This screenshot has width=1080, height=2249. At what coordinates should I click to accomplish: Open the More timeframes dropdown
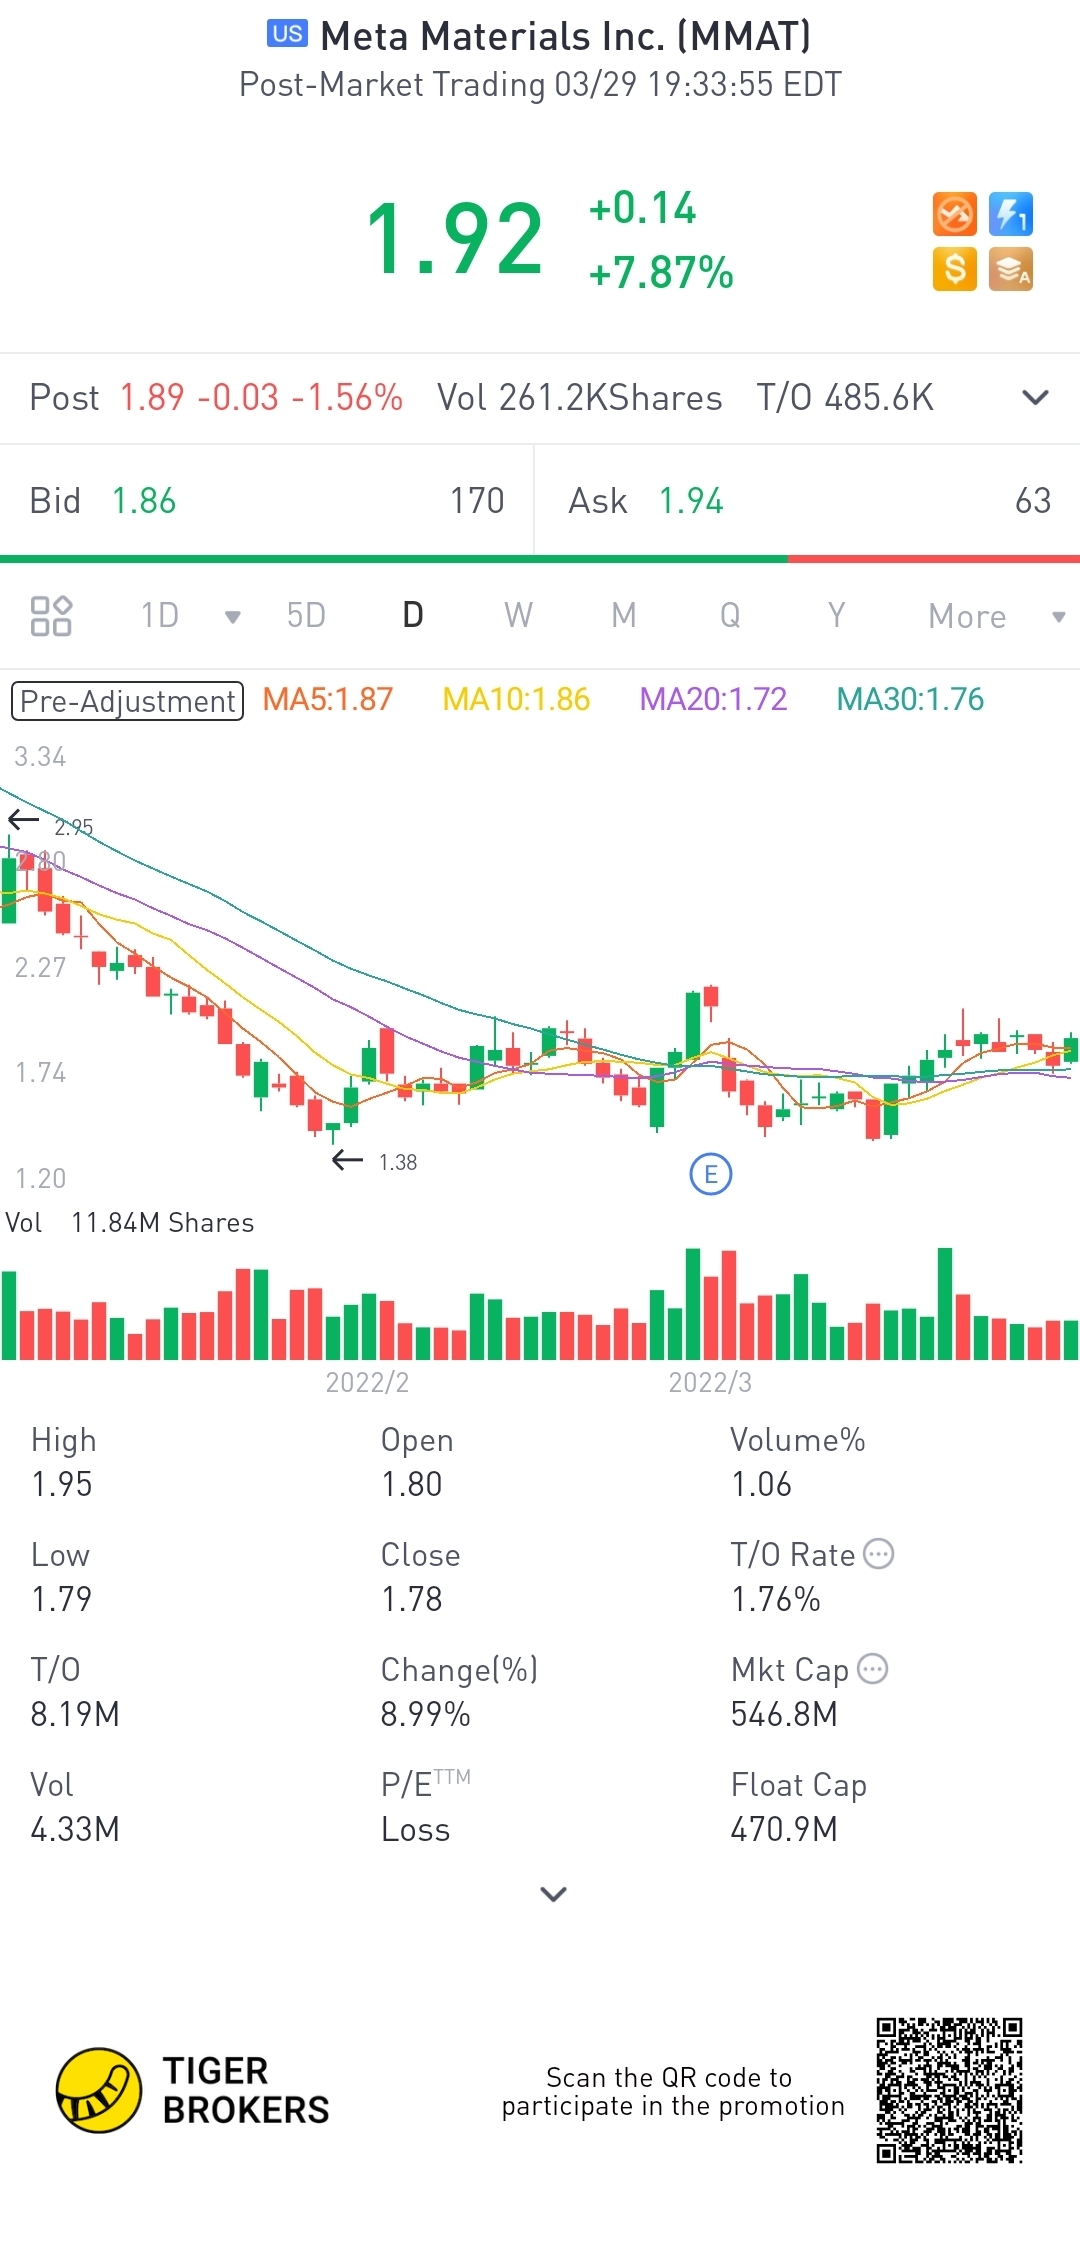[x=996, y=616]
